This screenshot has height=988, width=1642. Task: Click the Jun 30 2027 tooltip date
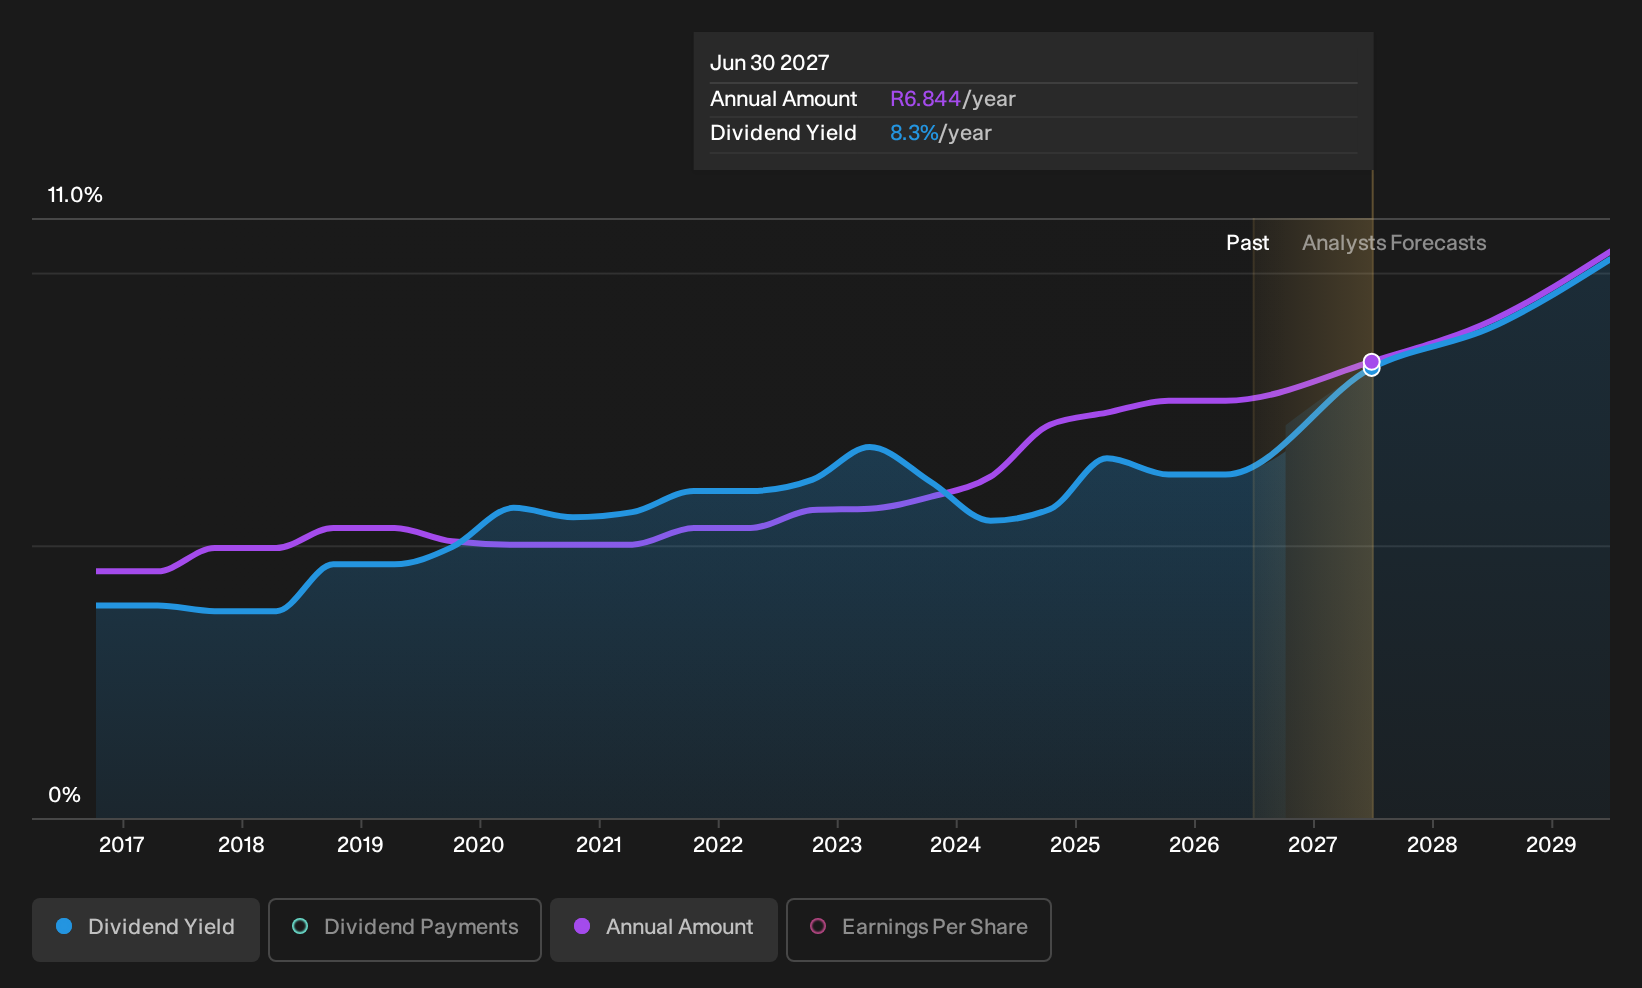[x=770, y=63]
